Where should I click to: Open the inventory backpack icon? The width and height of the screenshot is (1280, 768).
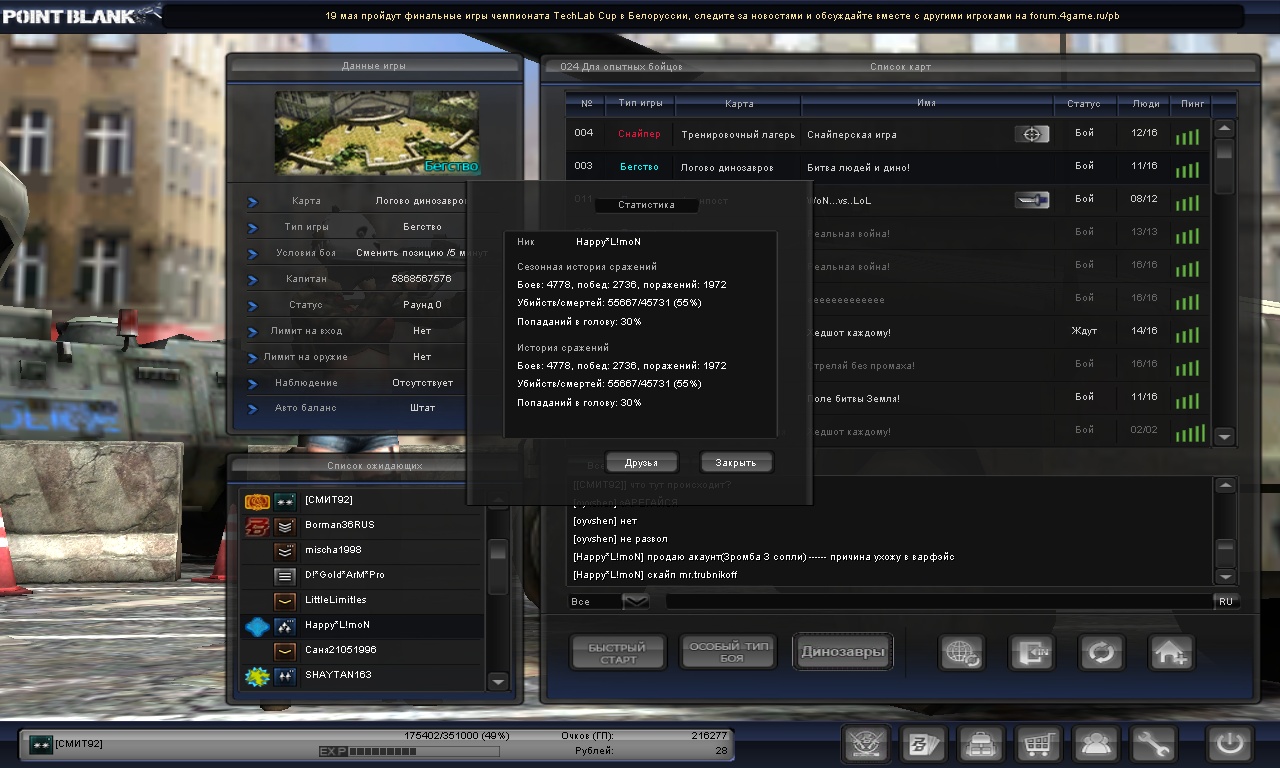(980, 744)
